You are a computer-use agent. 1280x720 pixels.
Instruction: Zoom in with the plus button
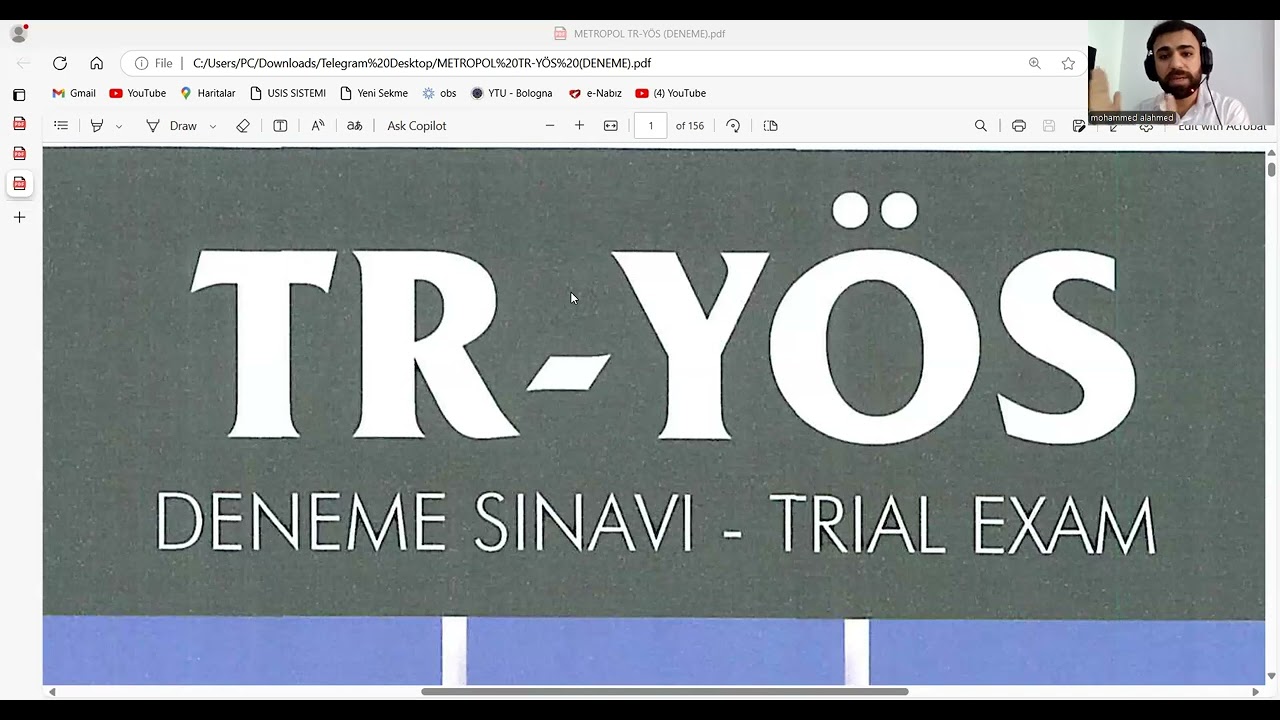click(579, 126)
